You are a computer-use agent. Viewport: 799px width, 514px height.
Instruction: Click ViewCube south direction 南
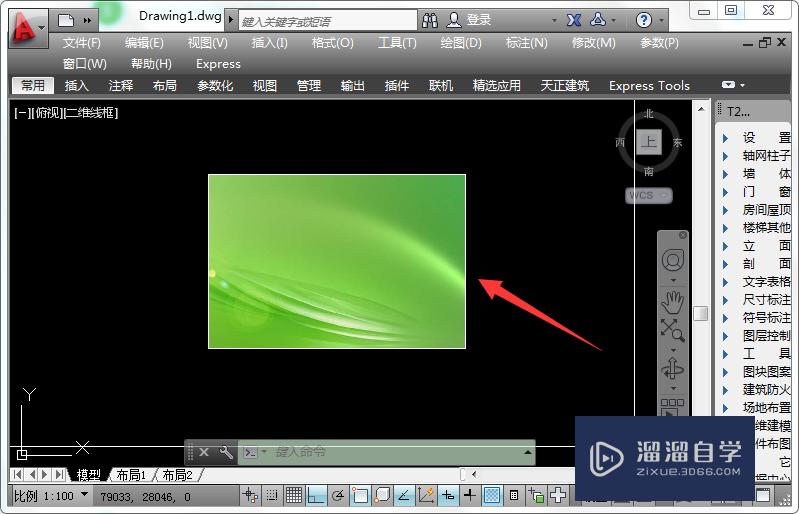click(649, 172)
